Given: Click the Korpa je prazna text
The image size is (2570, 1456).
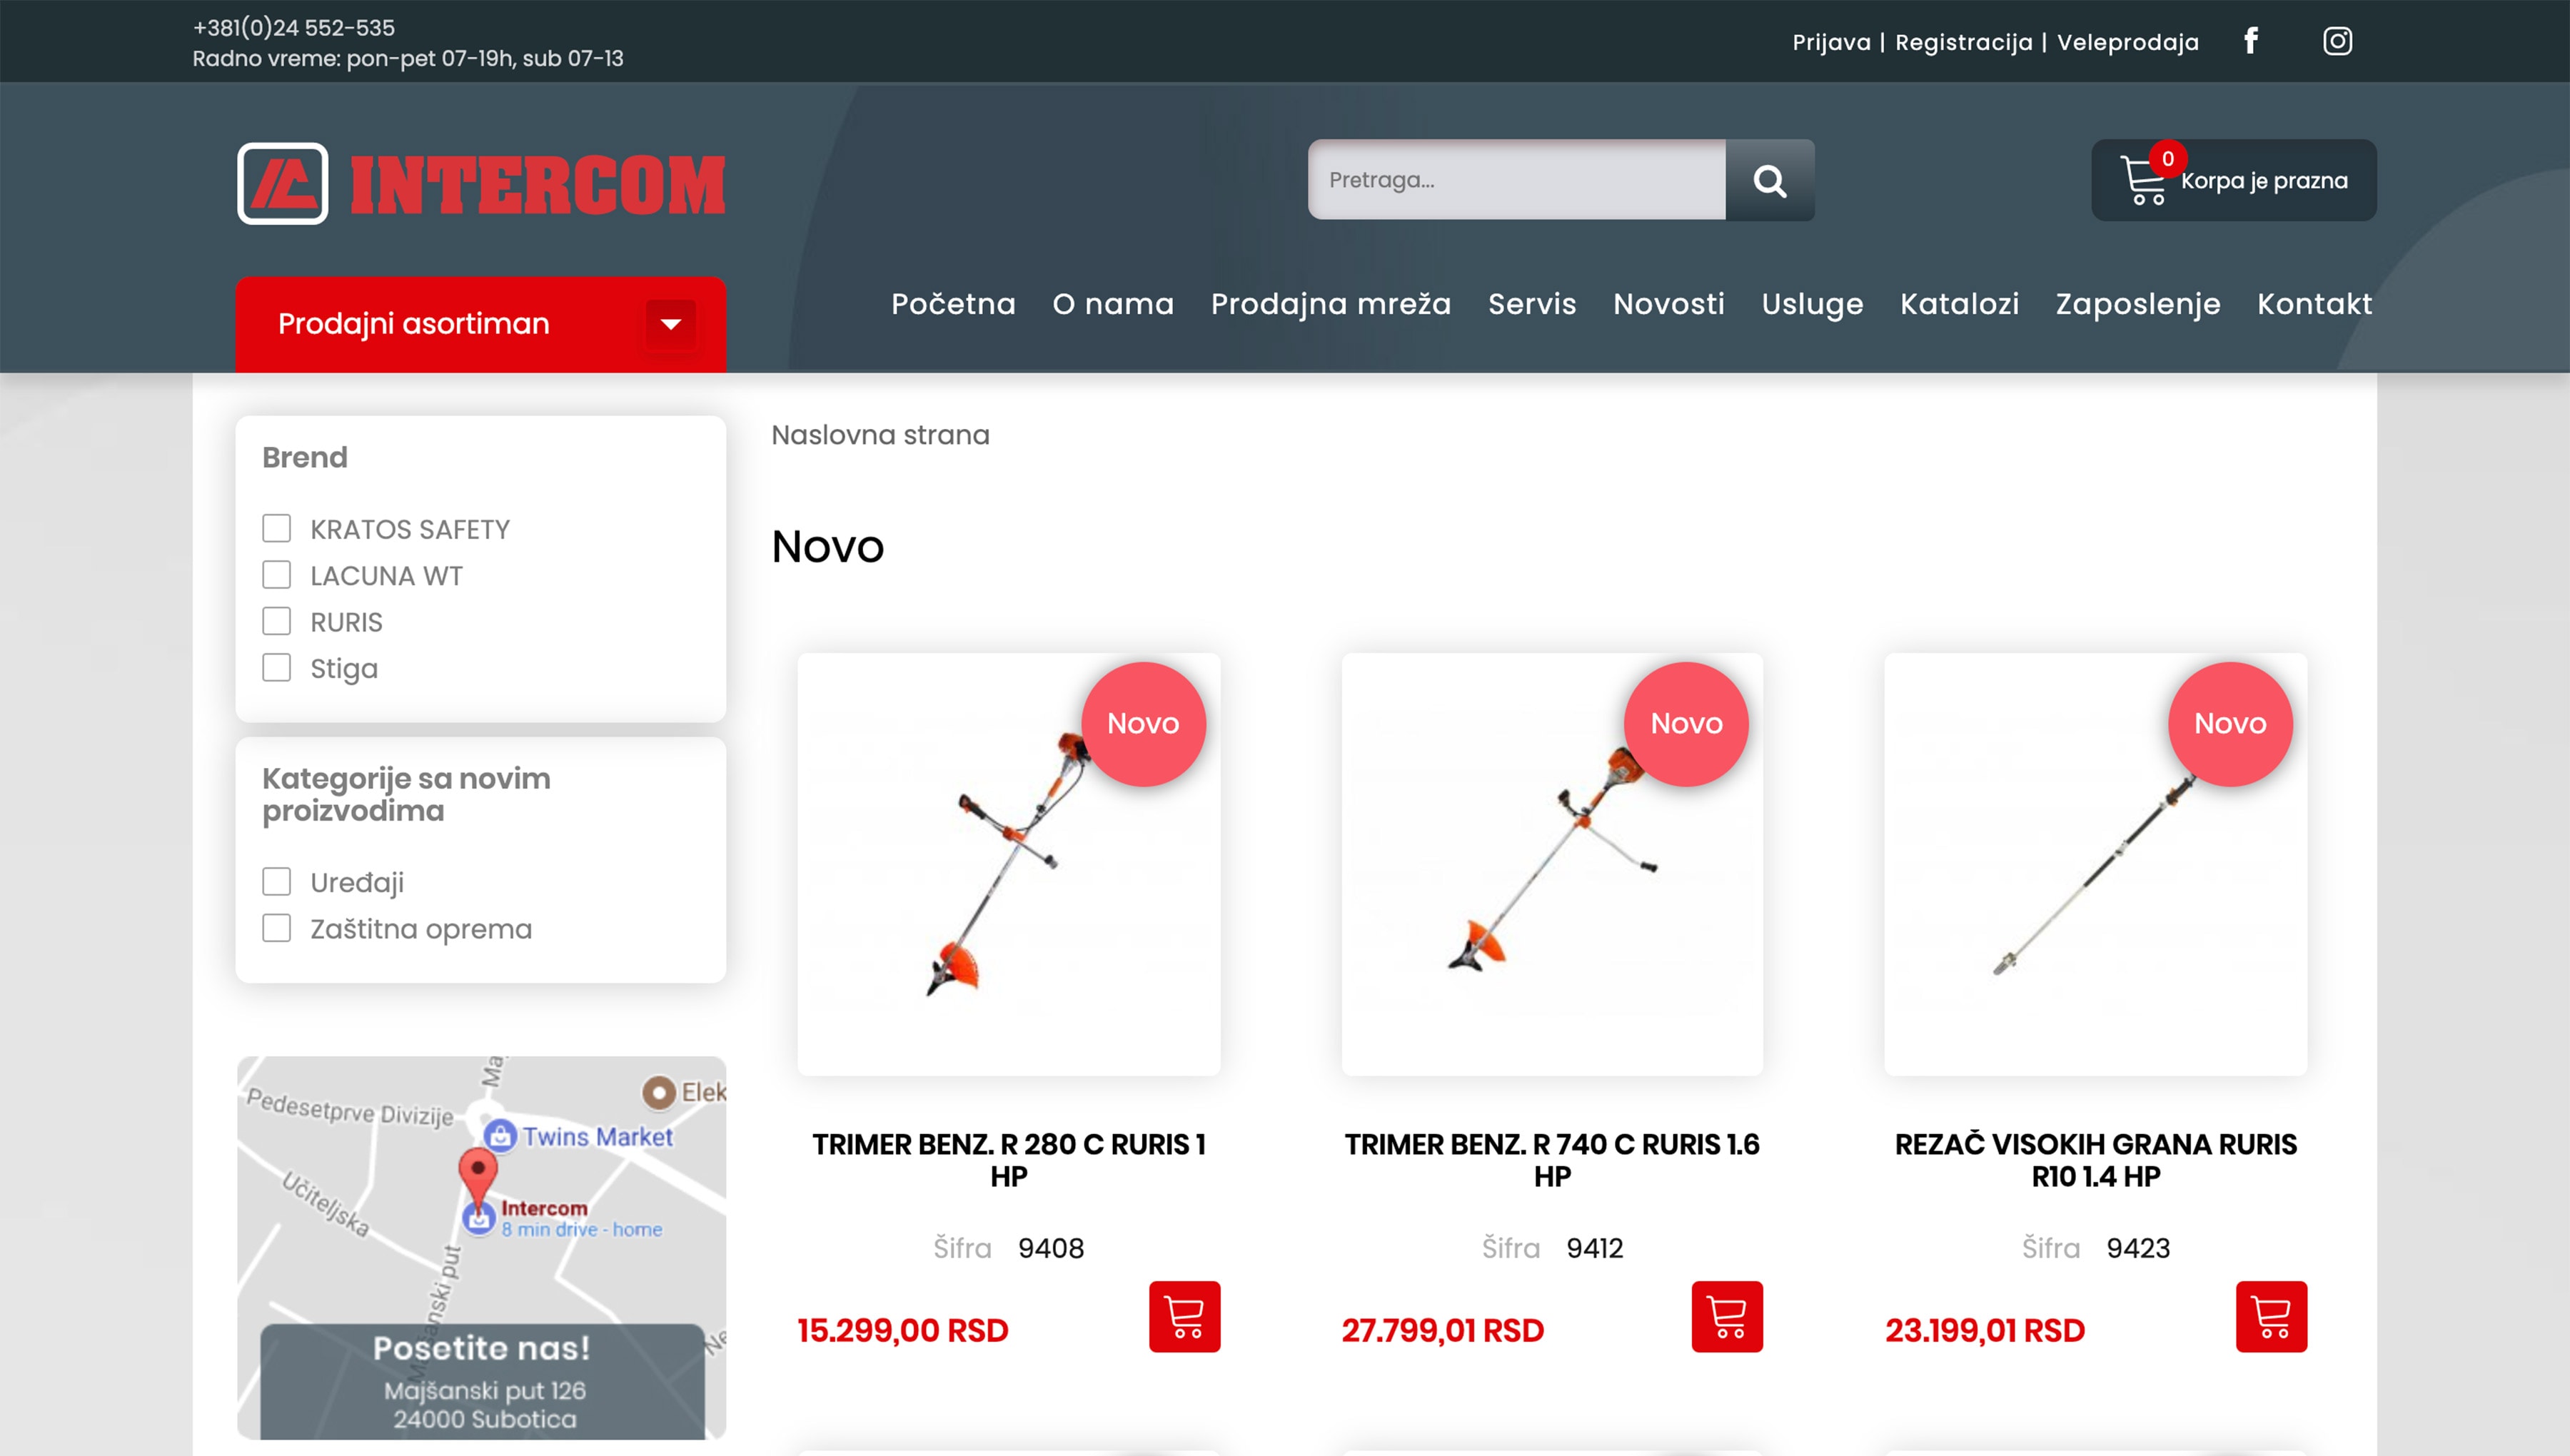Looking at the screenshot, I should pos(2264,181).
